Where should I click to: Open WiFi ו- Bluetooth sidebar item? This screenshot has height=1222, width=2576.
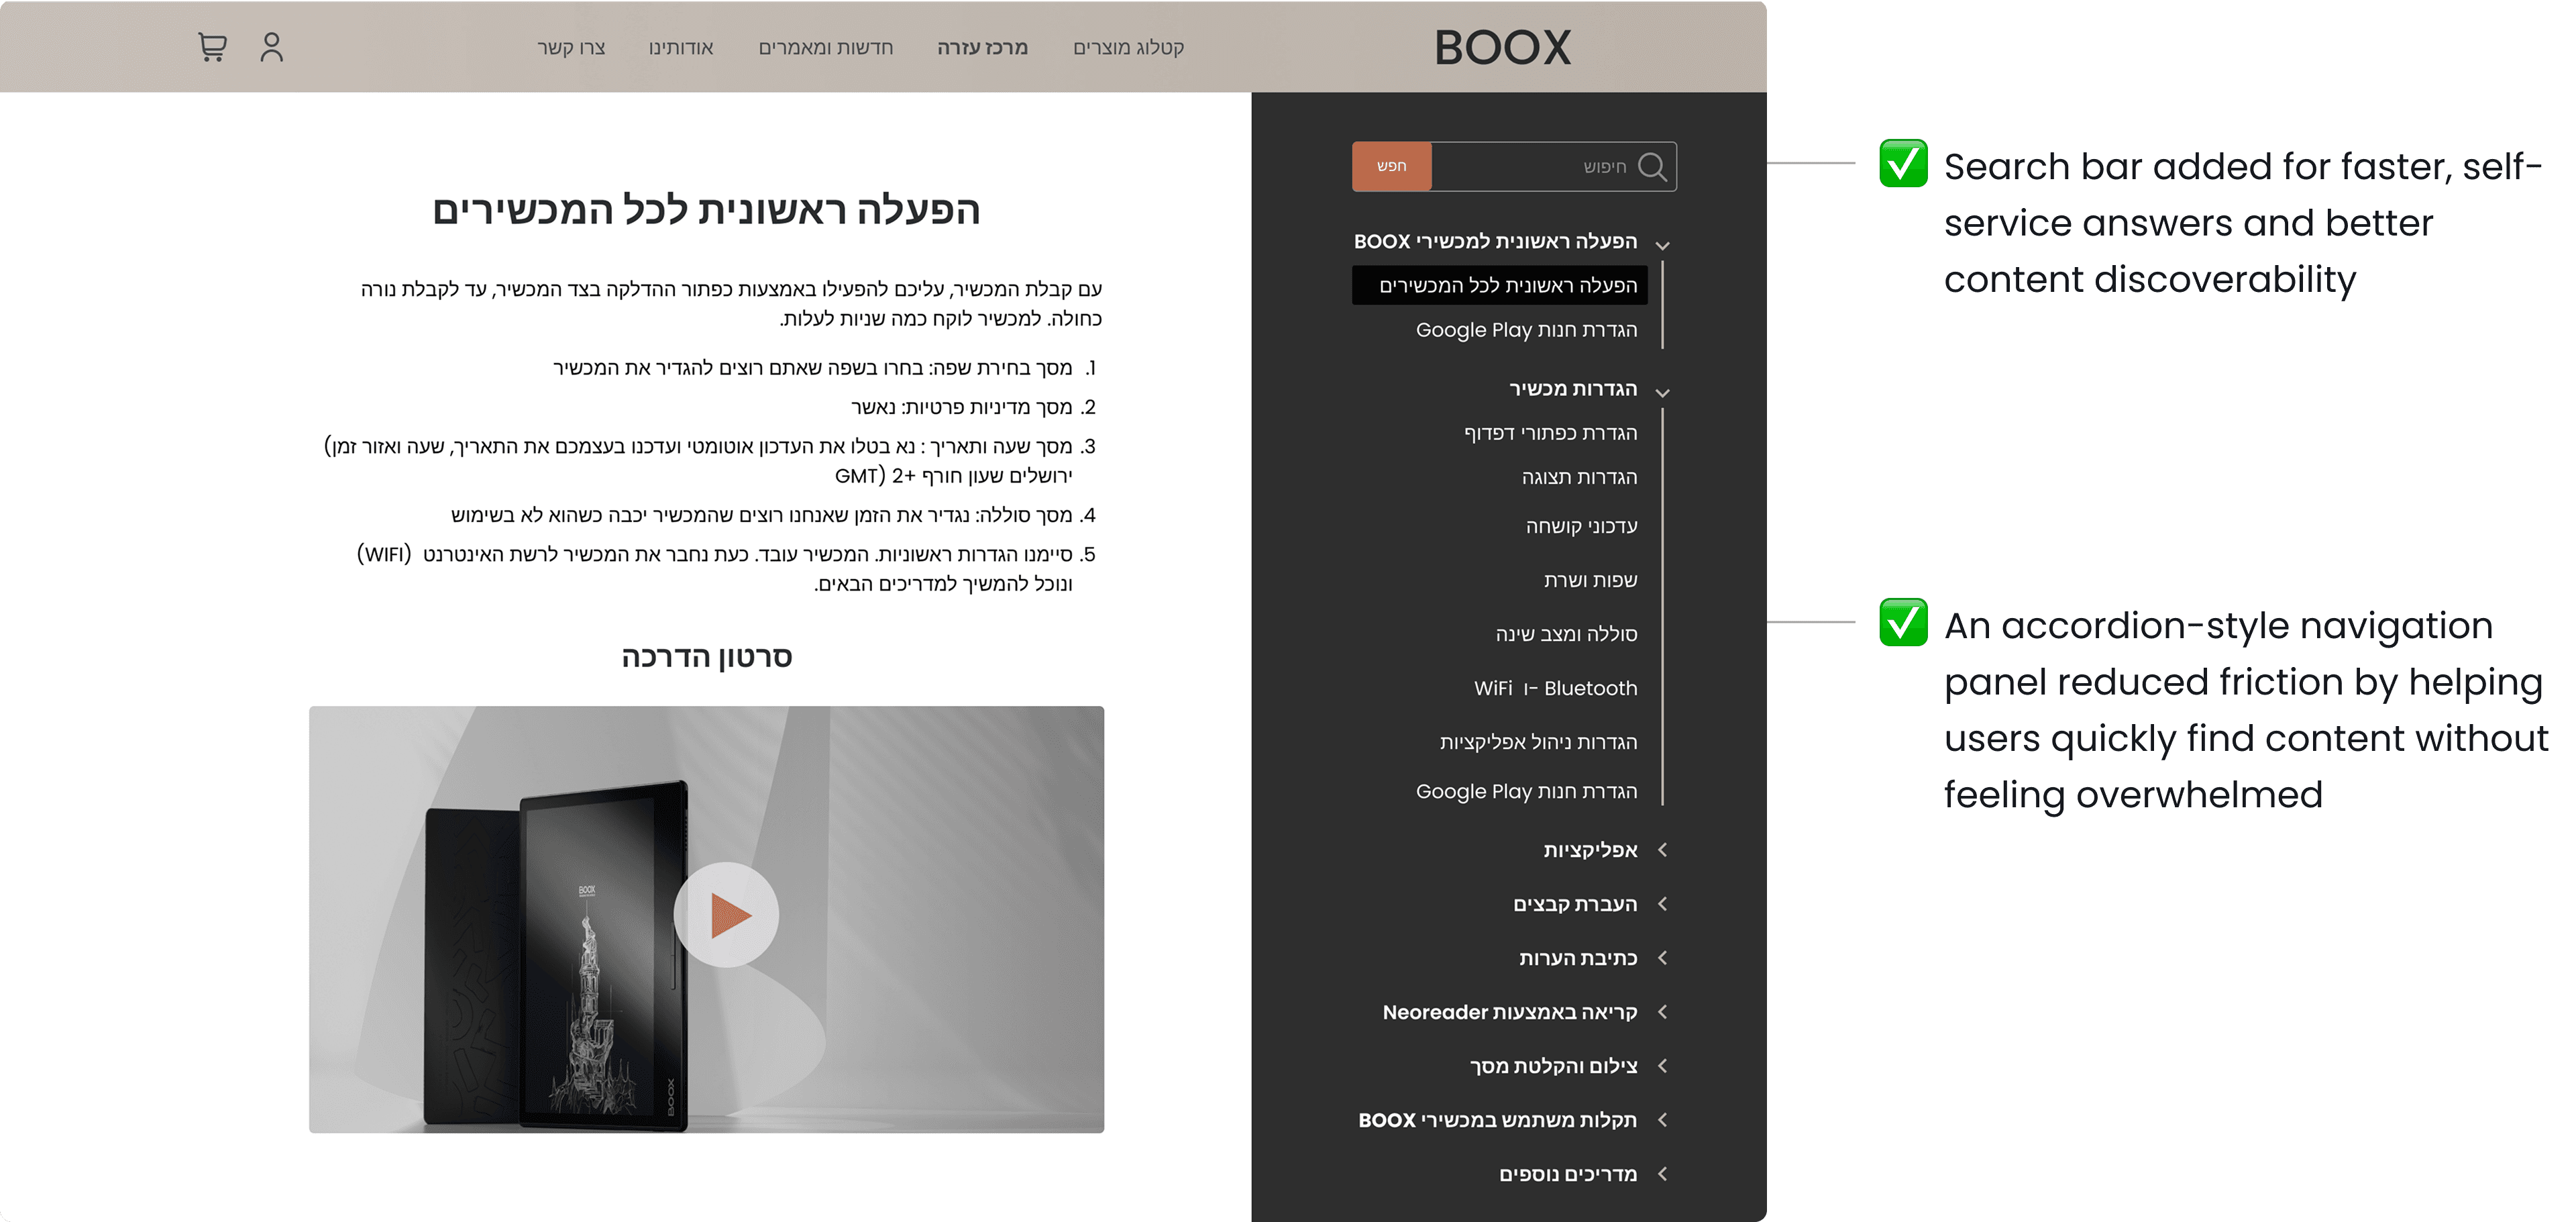coord(1555,688)
